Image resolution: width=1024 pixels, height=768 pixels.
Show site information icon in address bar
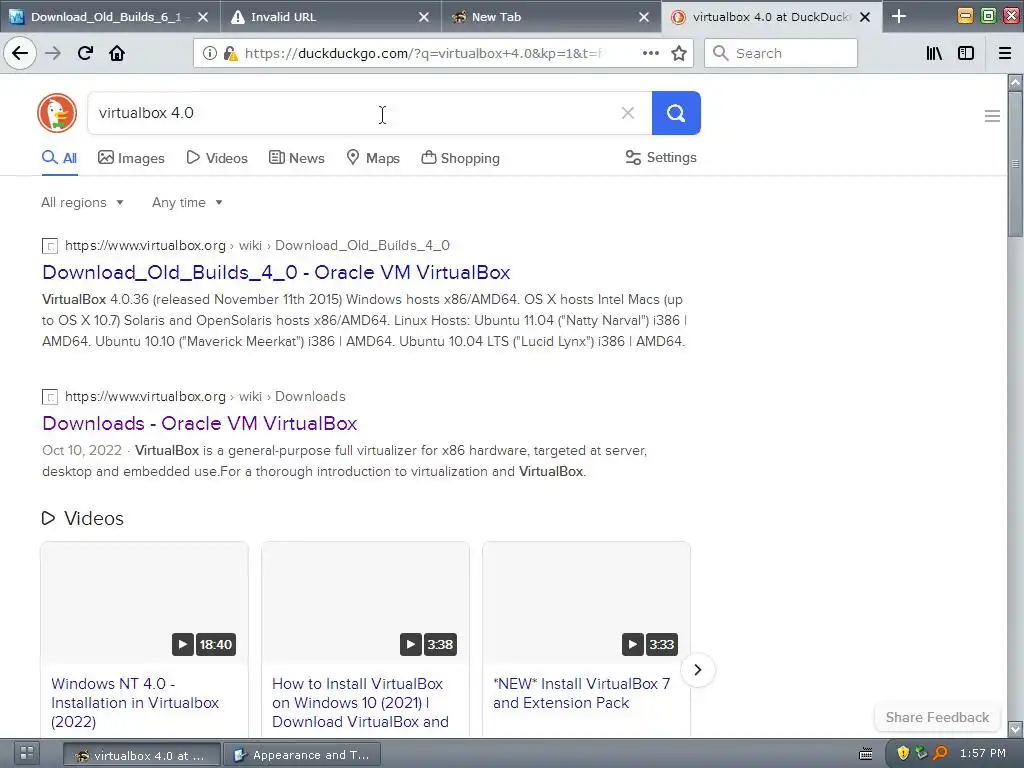tap(209, 53)
